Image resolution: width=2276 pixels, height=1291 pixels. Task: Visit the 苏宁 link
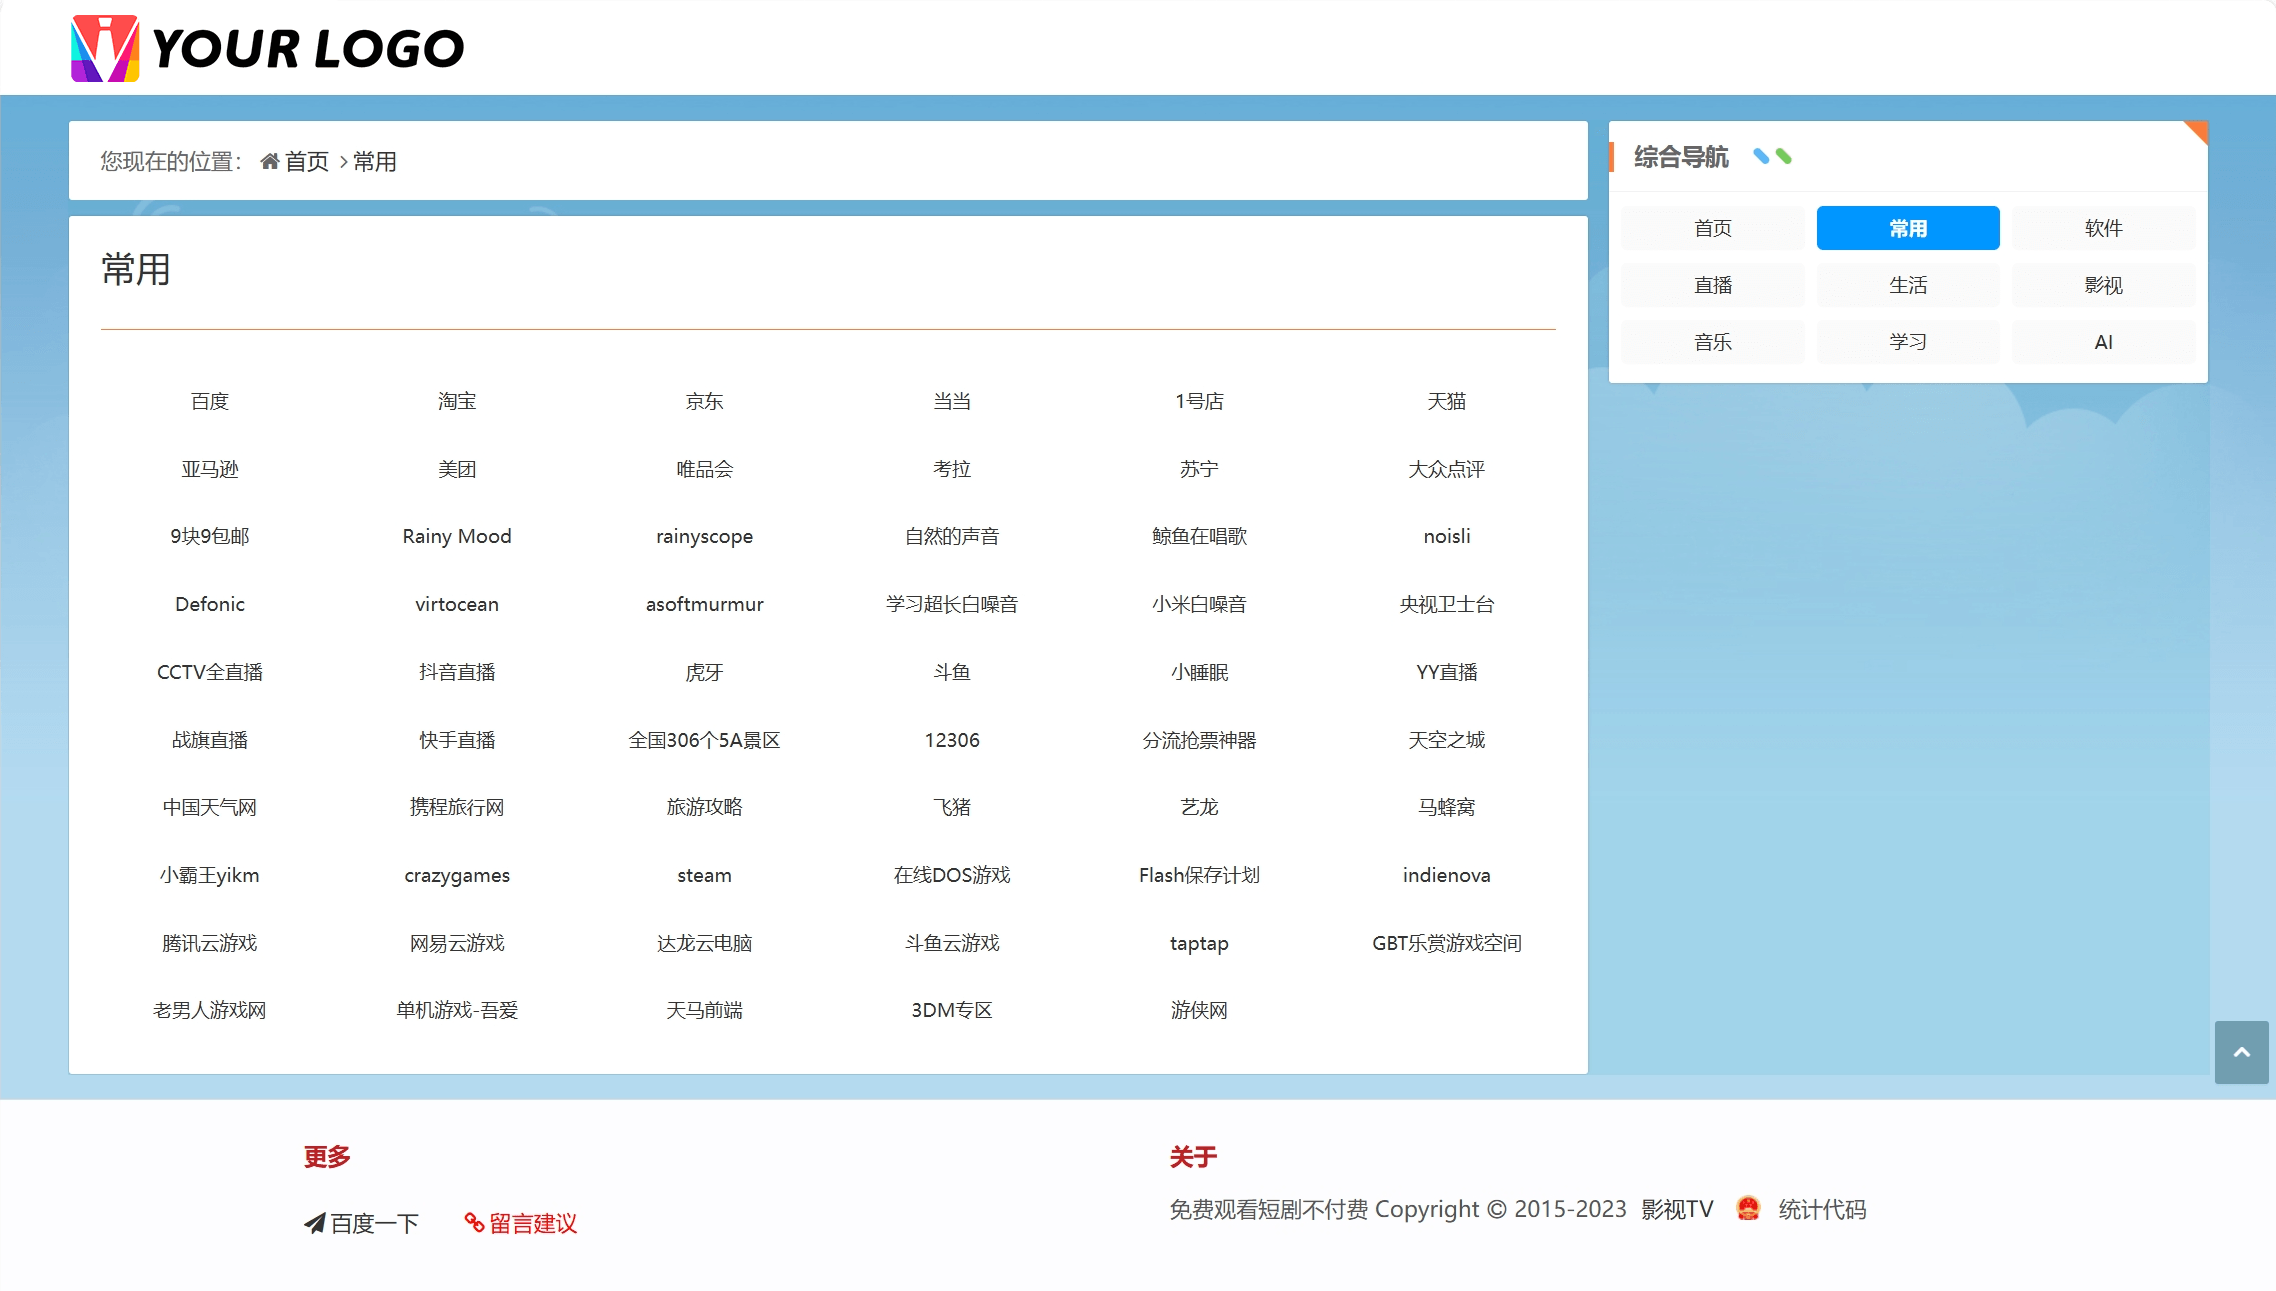pyautogui.click(x=1199, y=469)
